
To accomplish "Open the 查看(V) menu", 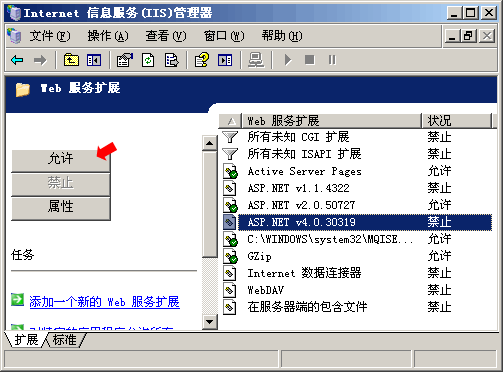I will click(166, 36).
